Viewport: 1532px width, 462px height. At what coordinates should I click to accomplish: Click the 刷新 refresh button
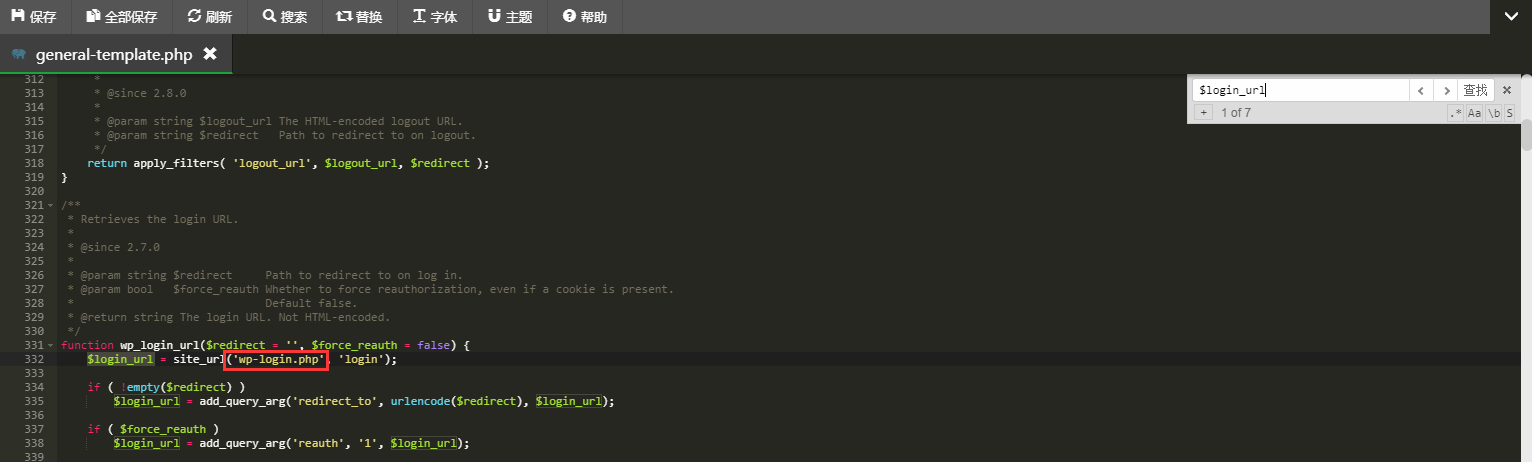click(210, 17)
